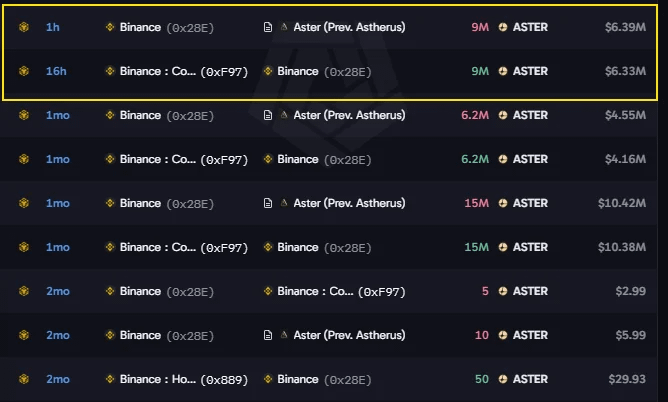The image size is (668, 402).
Task: Click the ASTER token icon in the $2.99 row
Action: coord(503,291)
